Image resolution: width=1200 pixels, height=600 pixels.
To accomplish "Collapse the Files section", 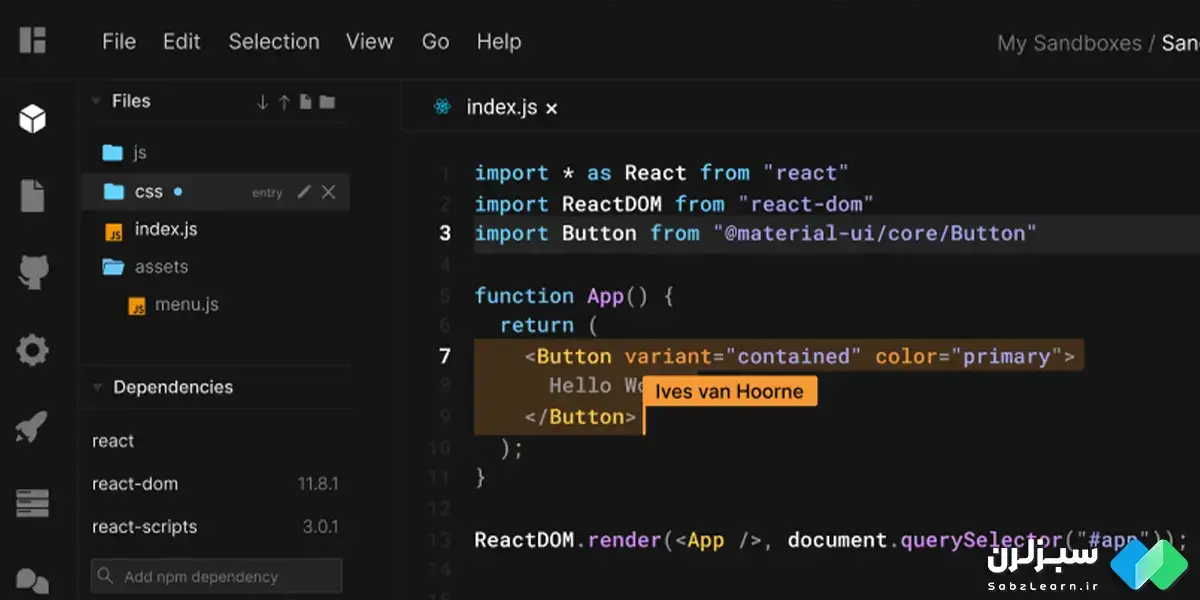I will 97,102.
